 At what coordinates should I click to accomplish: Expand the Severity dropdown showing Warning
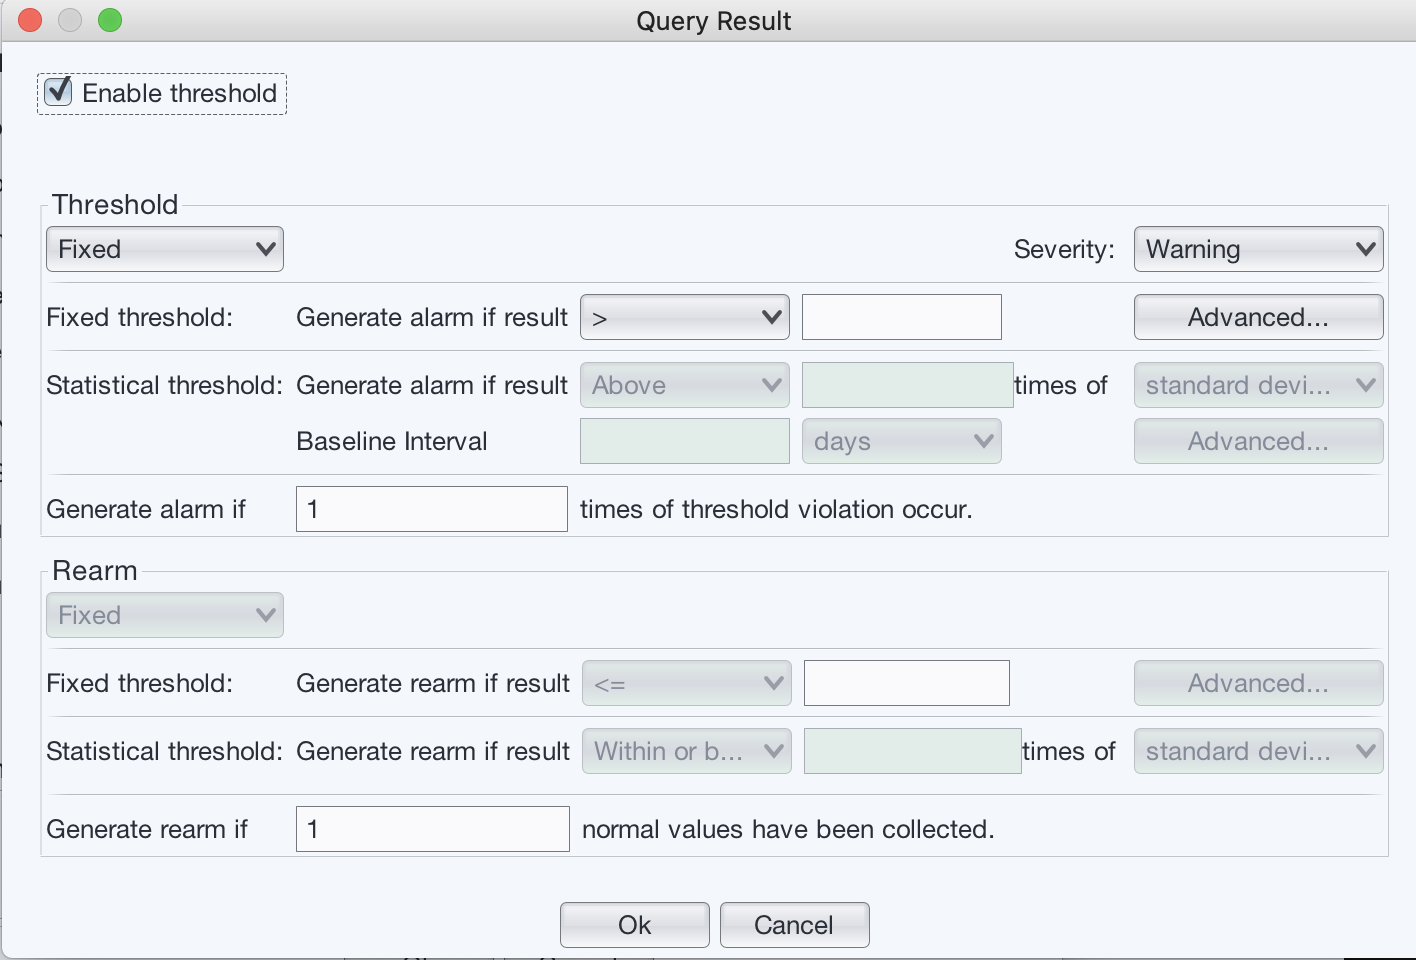click(1258, 249)
